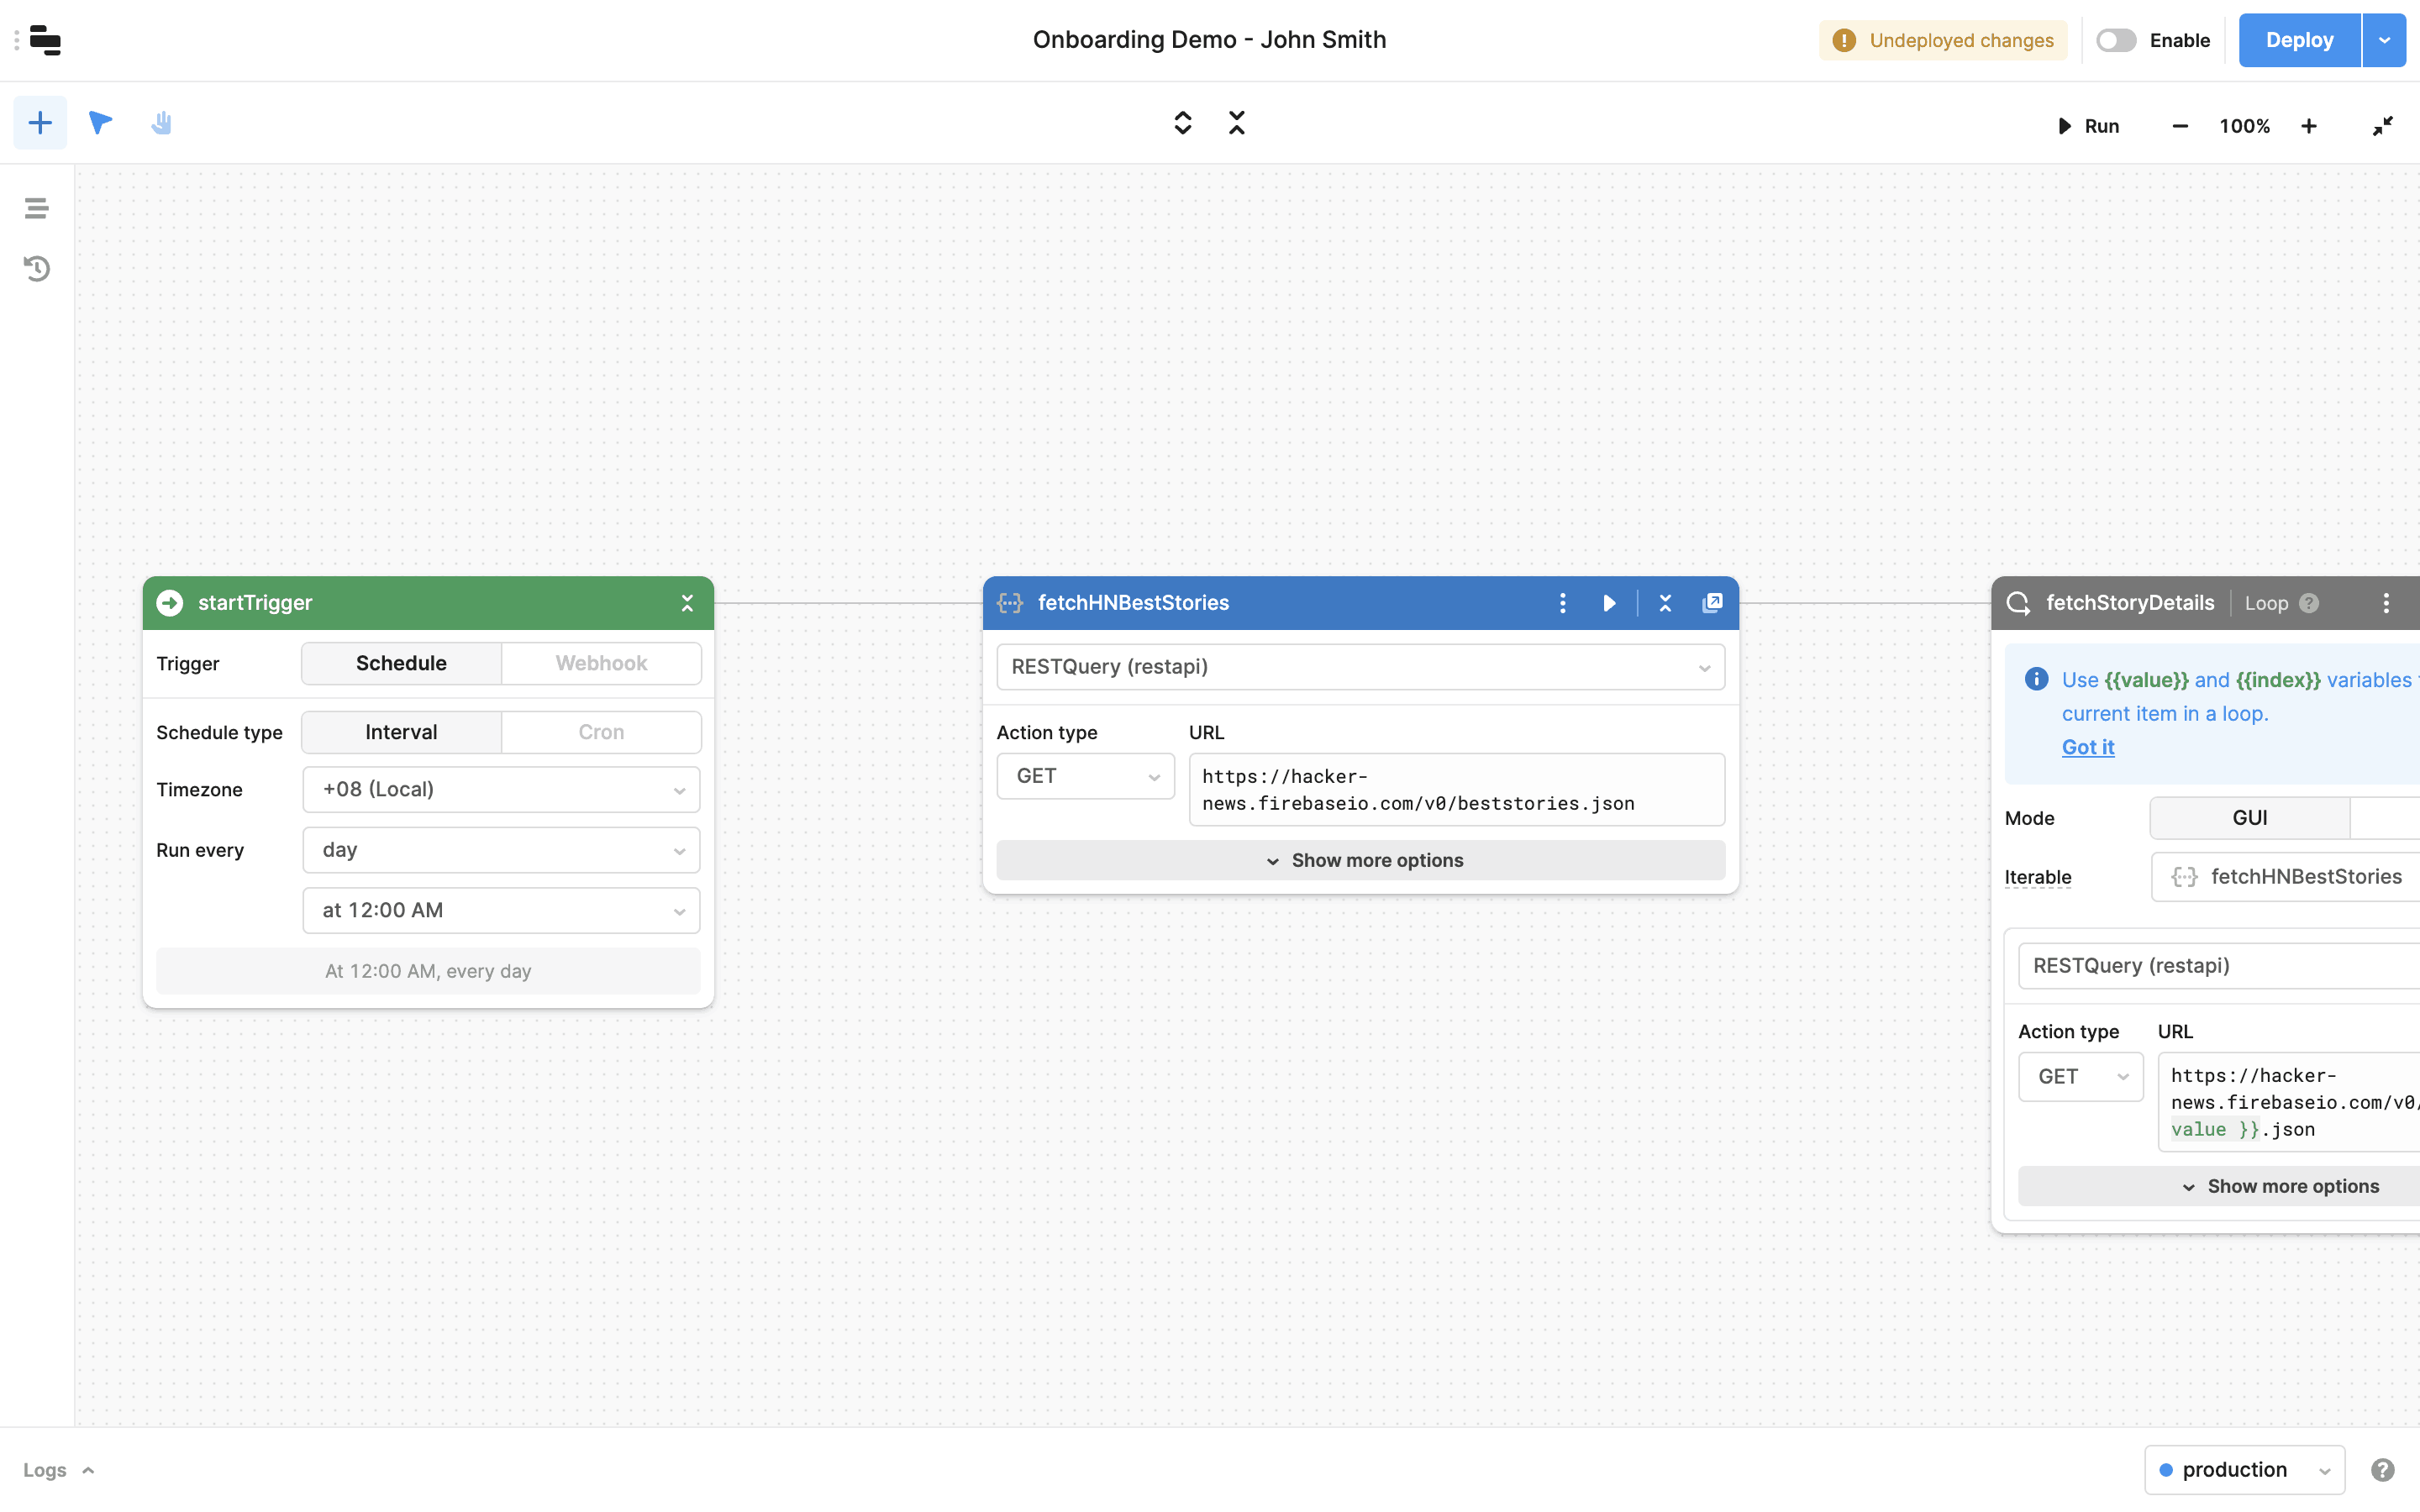Set schedule type to Cron
This screenshot has height=1512, width=2420.
pyautogui.click(x=601, y=732)
